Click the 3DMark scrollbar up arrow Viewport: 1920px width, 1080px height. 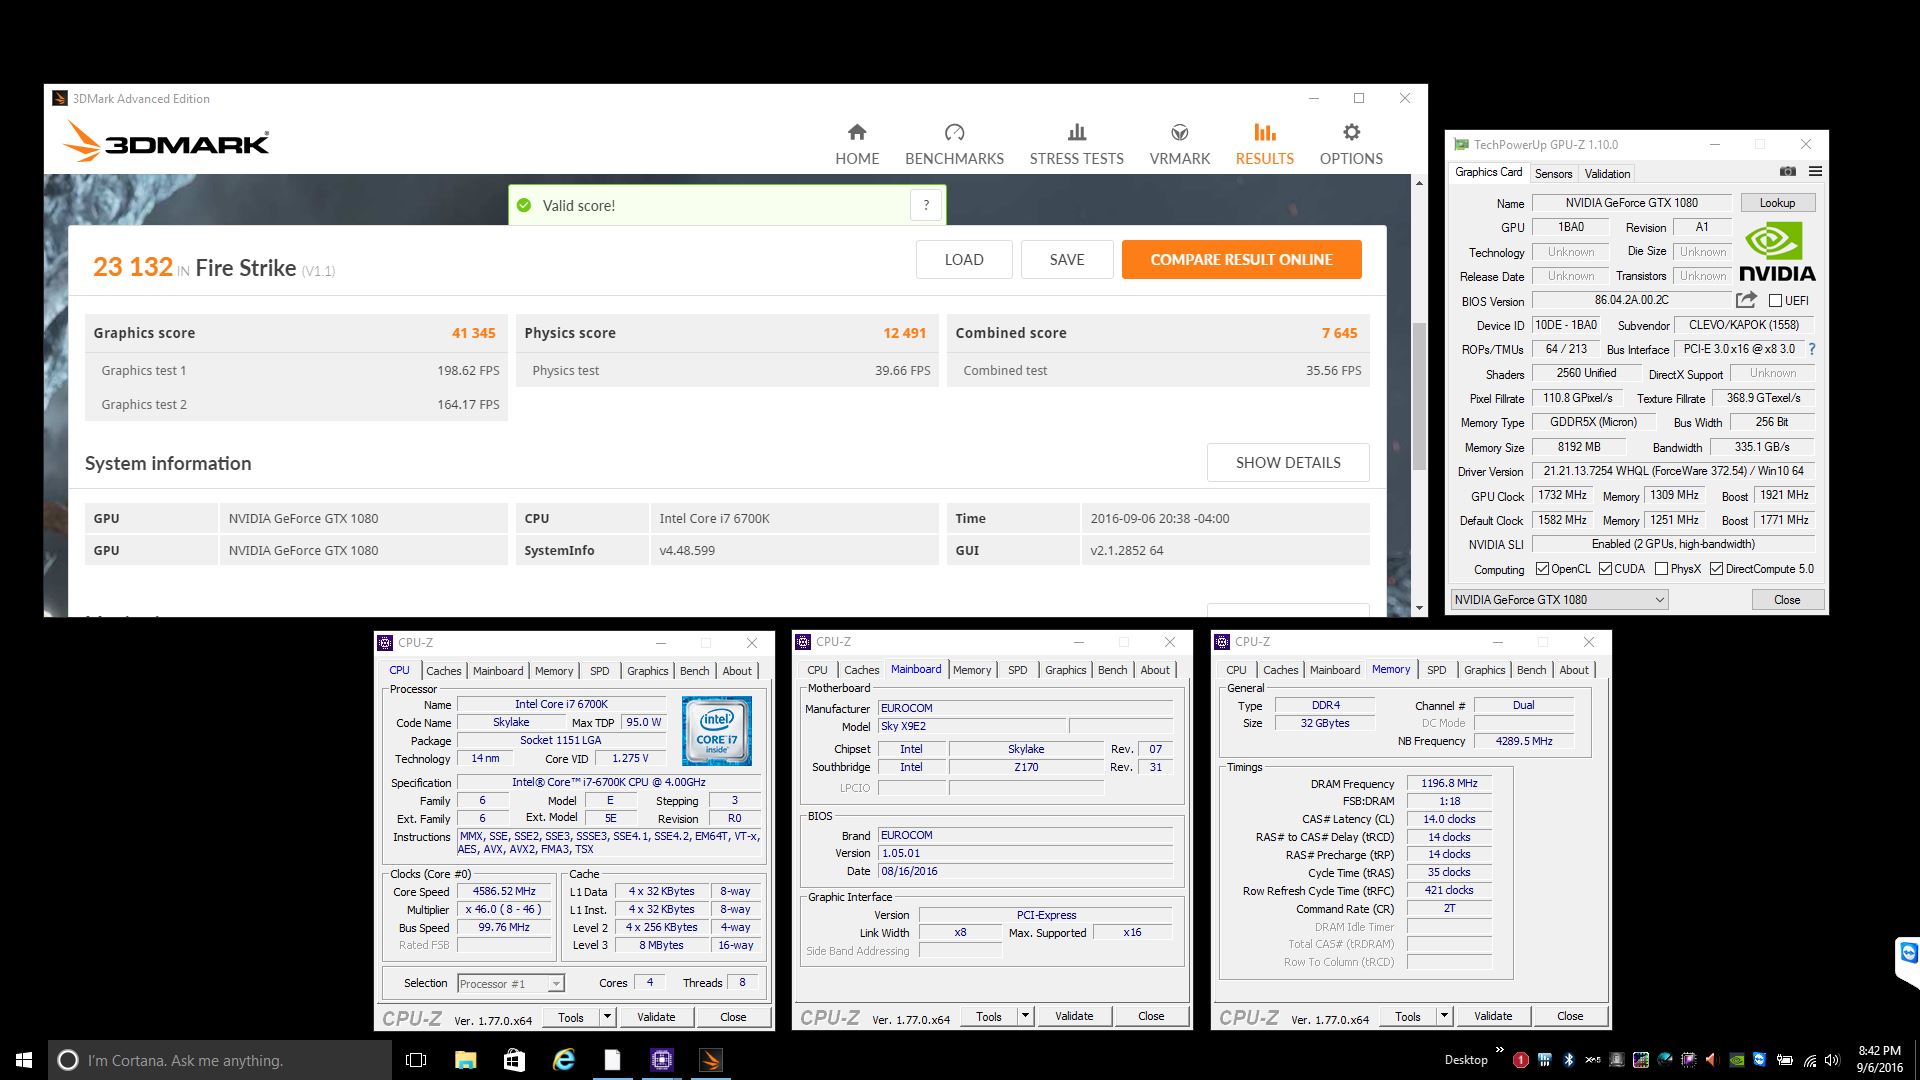1419,184
